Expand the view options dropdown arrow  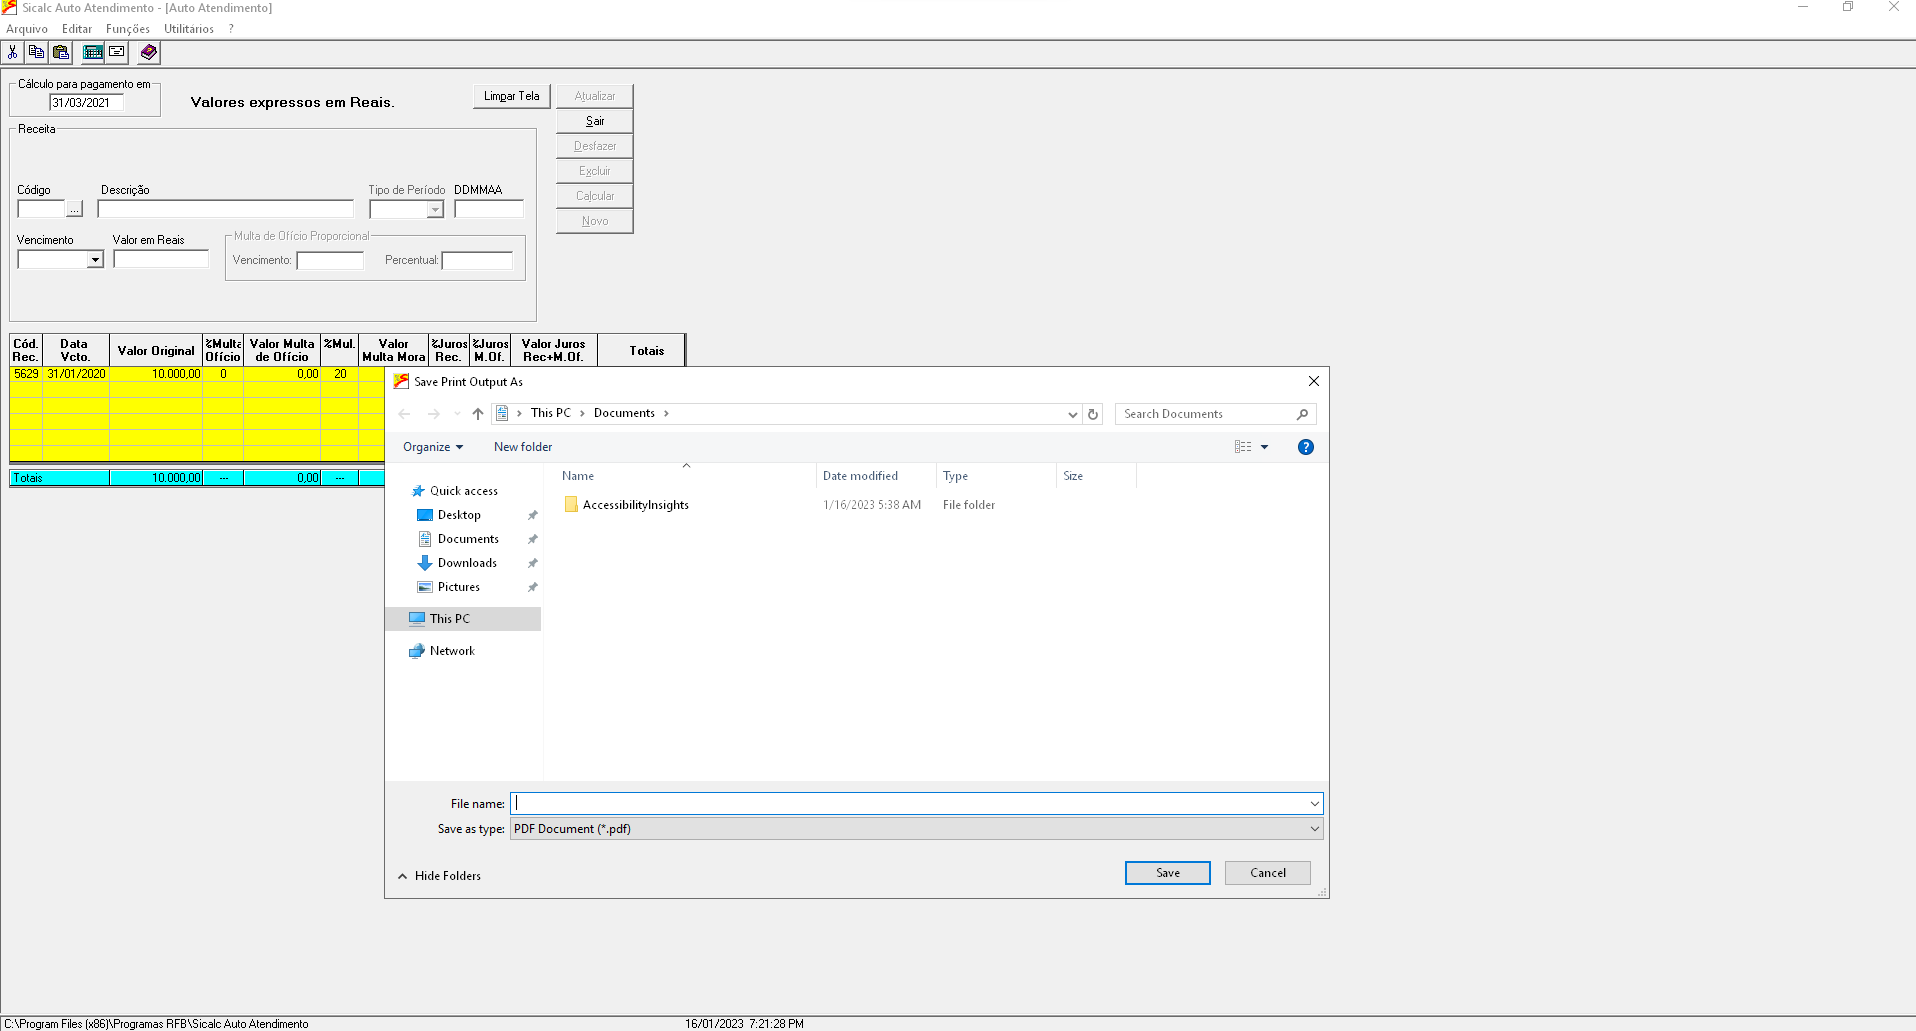tap(1265, 447)
